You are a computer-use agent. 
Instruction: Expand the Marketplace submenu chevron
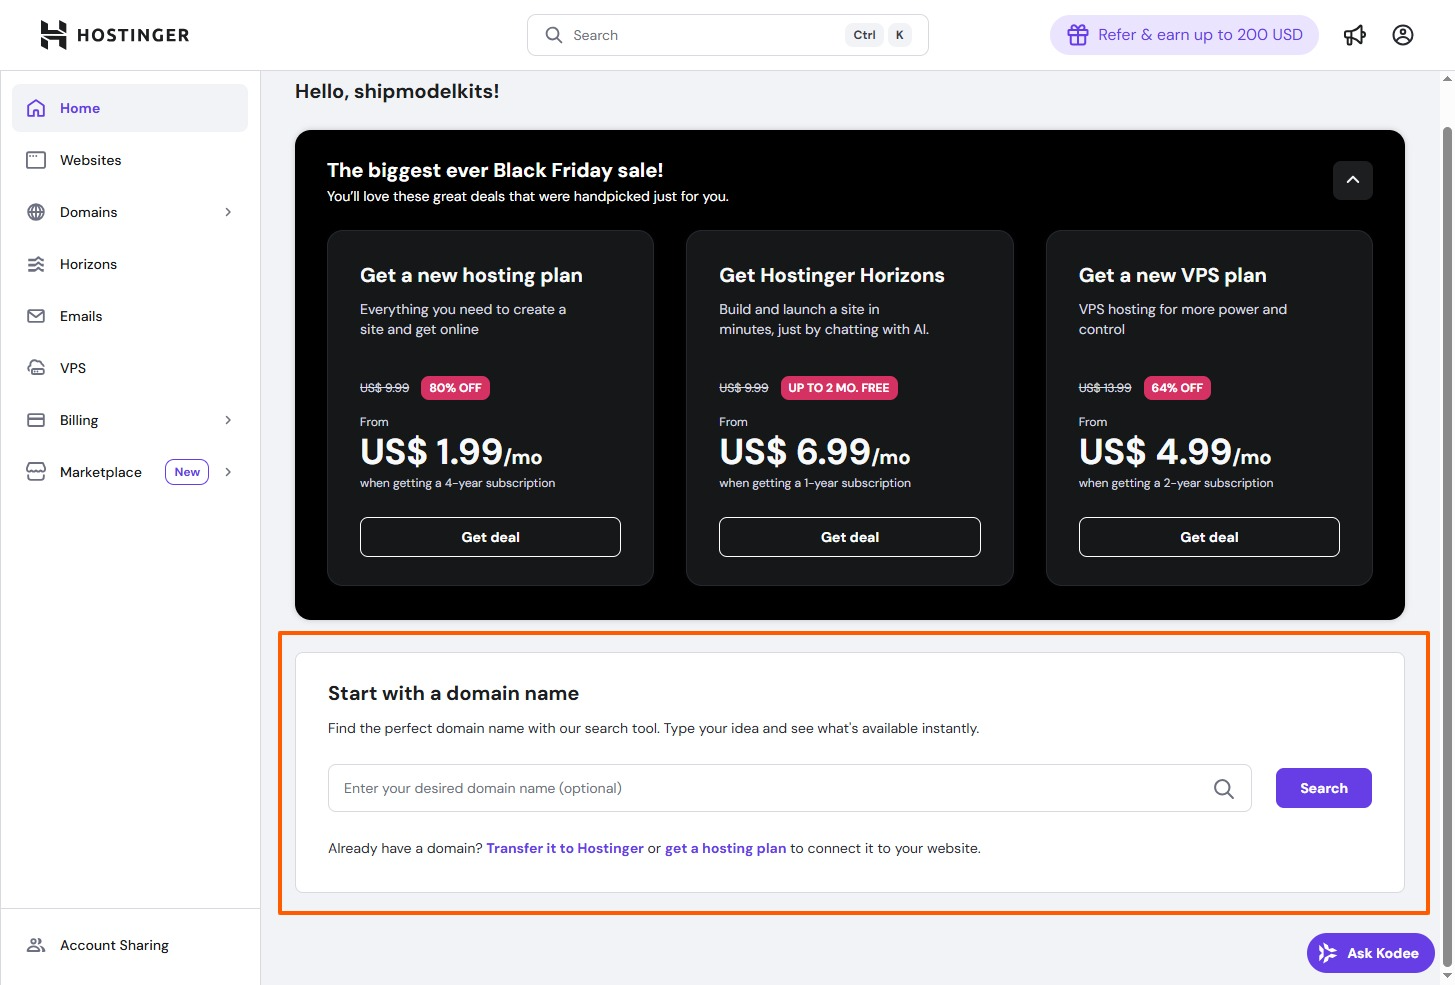point(228,472)
